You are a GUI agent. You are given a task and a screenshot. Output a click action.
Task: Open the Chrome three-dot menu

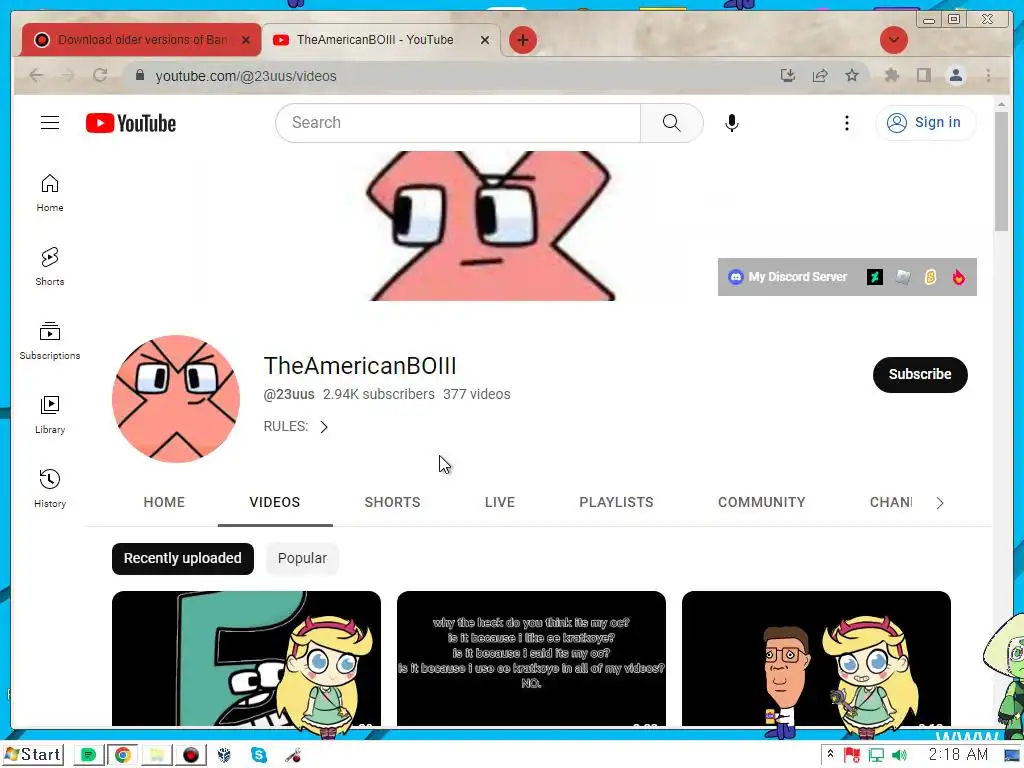[x=988, y=75]
